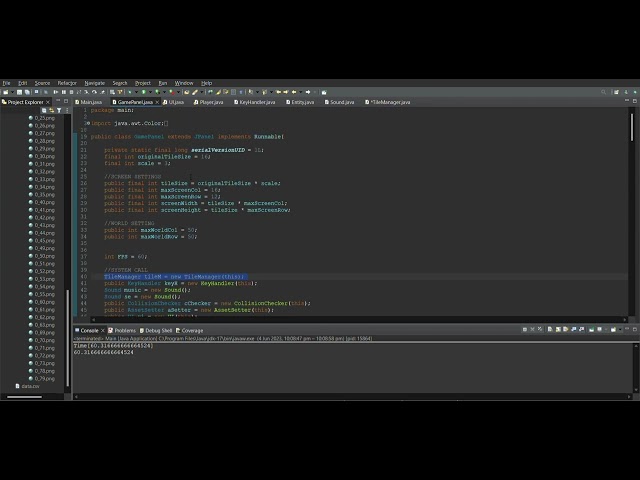
Task: Open the Window menu
Action: [x=184, y=83]
